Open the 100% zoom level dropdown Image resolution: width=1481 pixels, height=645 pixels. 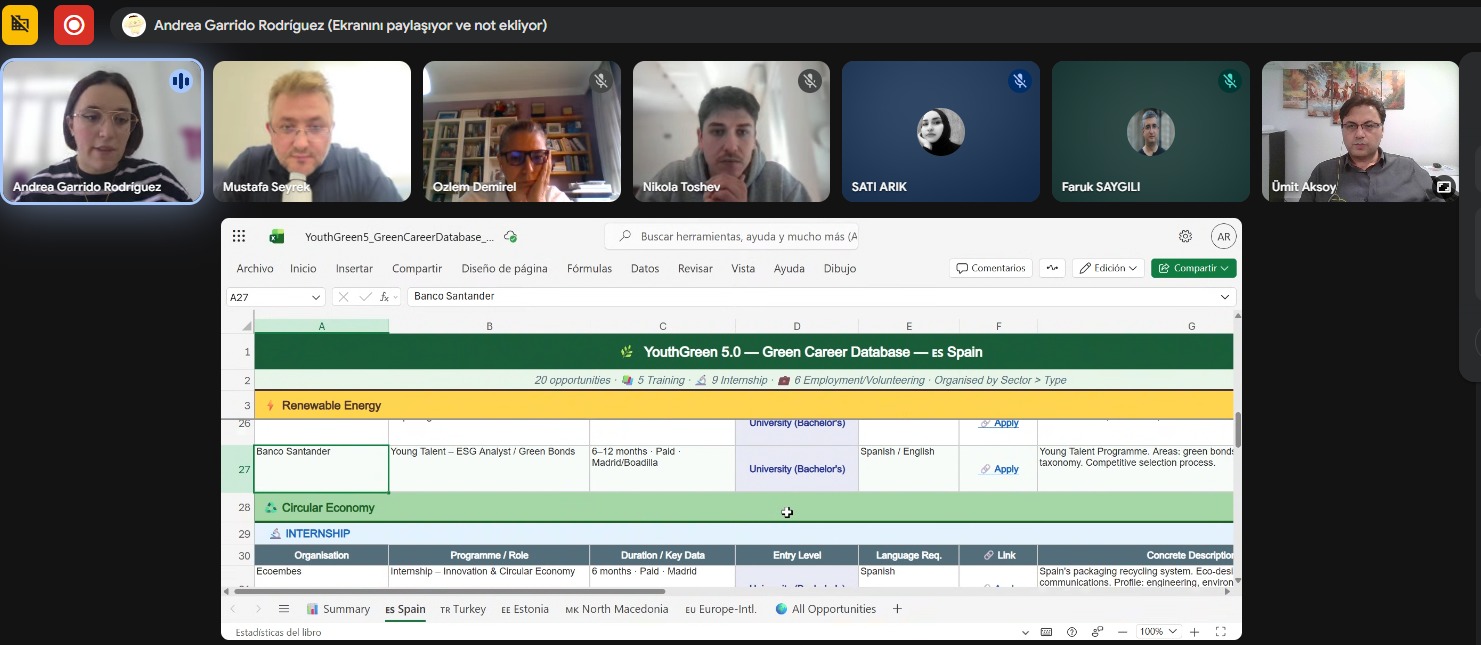[1158, 632]
